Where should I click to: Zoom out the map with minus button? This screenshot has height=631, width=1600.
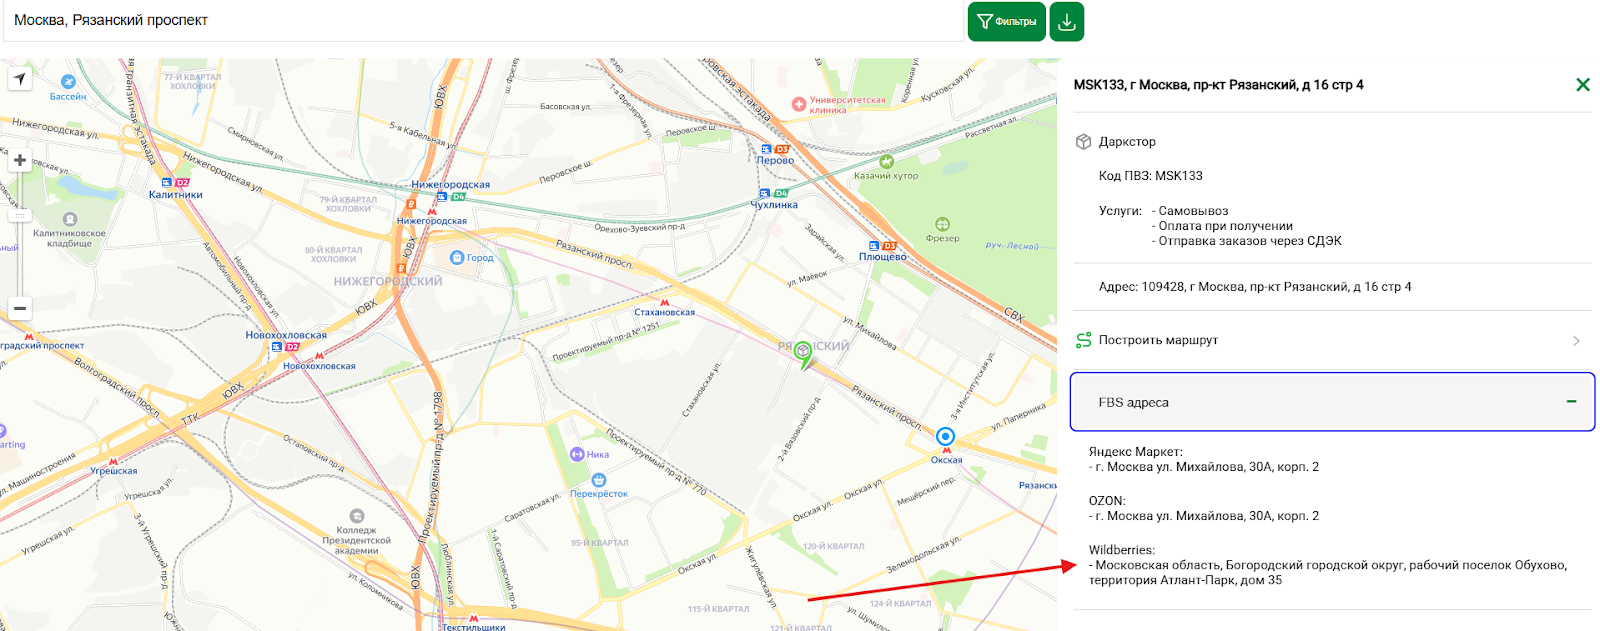click(19, 308)
